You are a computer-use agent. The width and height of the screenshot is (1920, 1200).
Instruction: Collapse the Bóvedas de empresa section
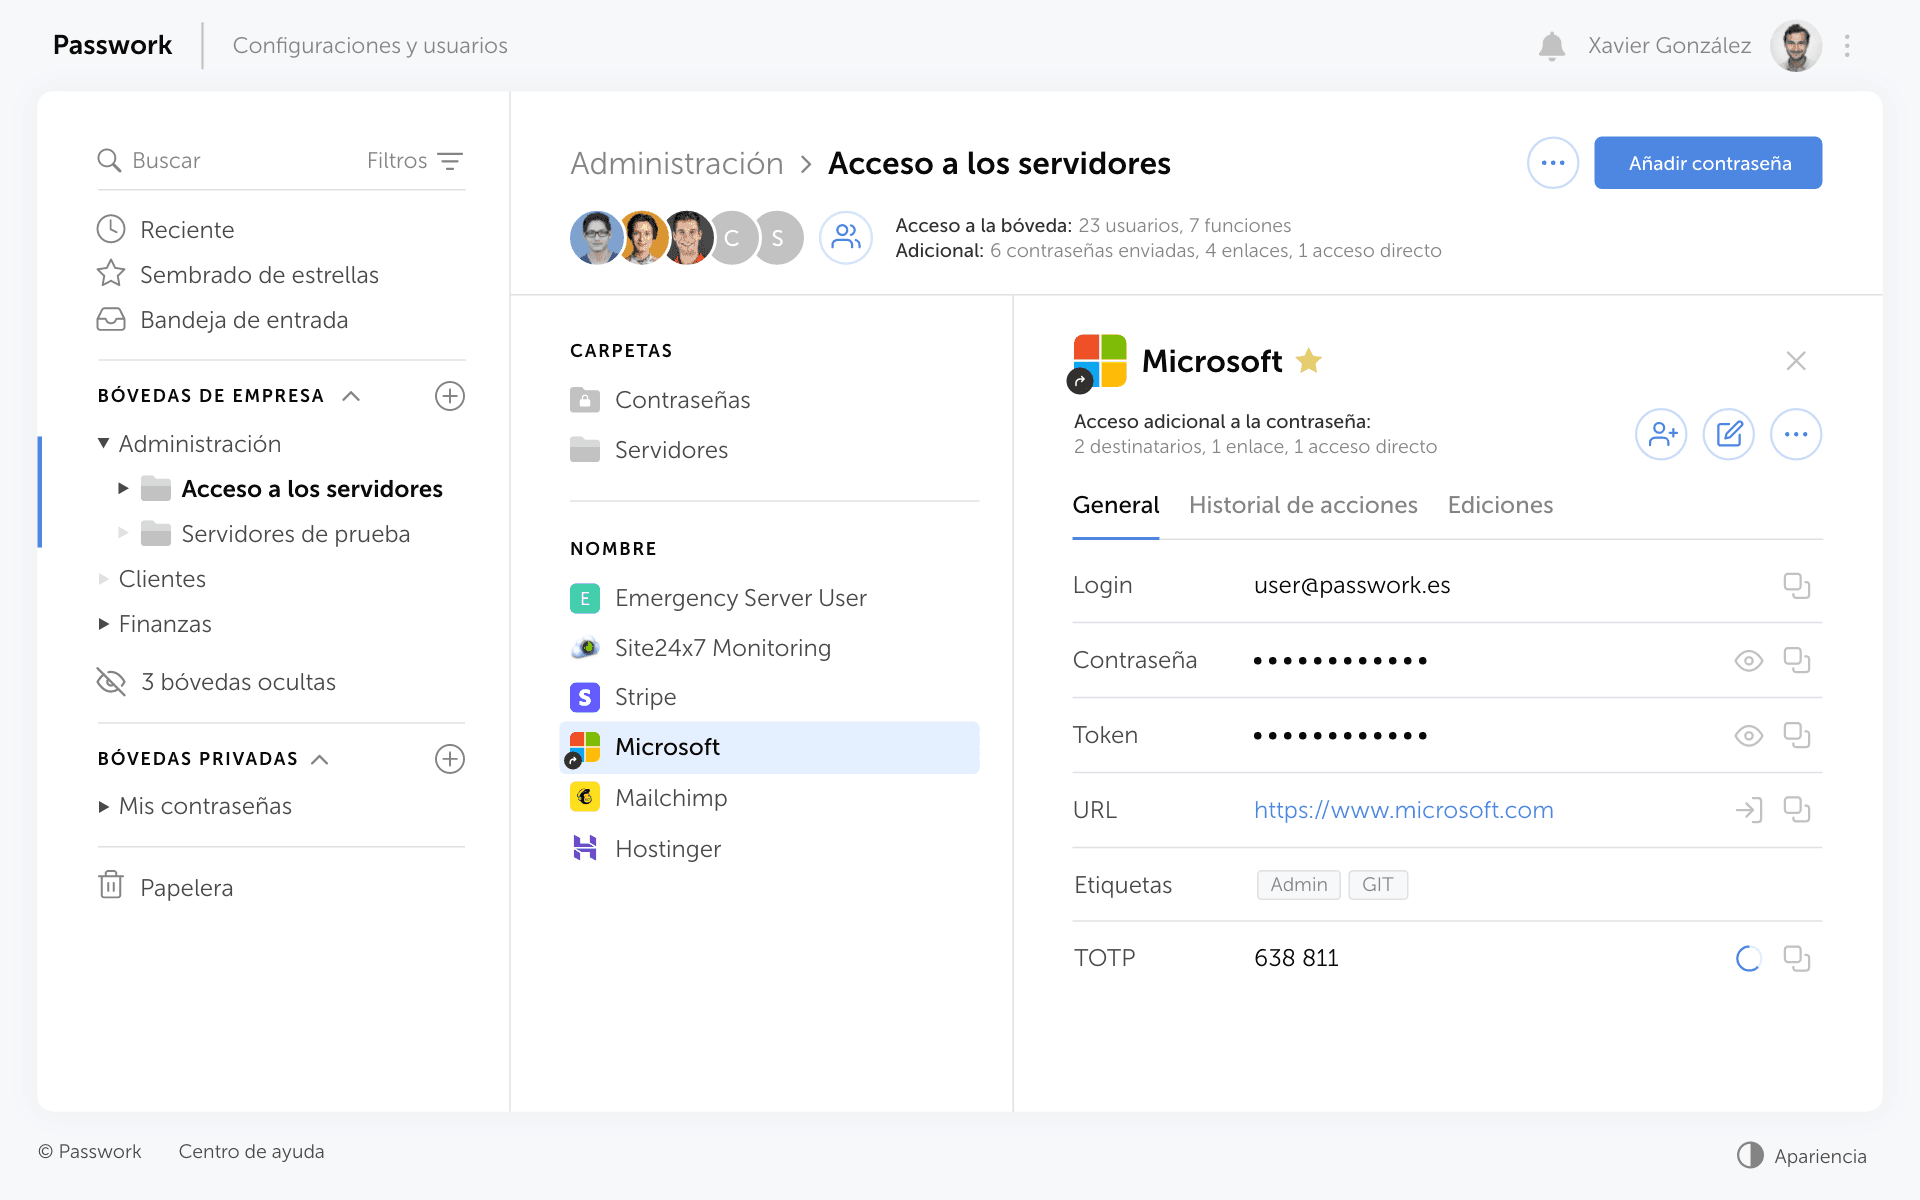click(x=351, y=396)
